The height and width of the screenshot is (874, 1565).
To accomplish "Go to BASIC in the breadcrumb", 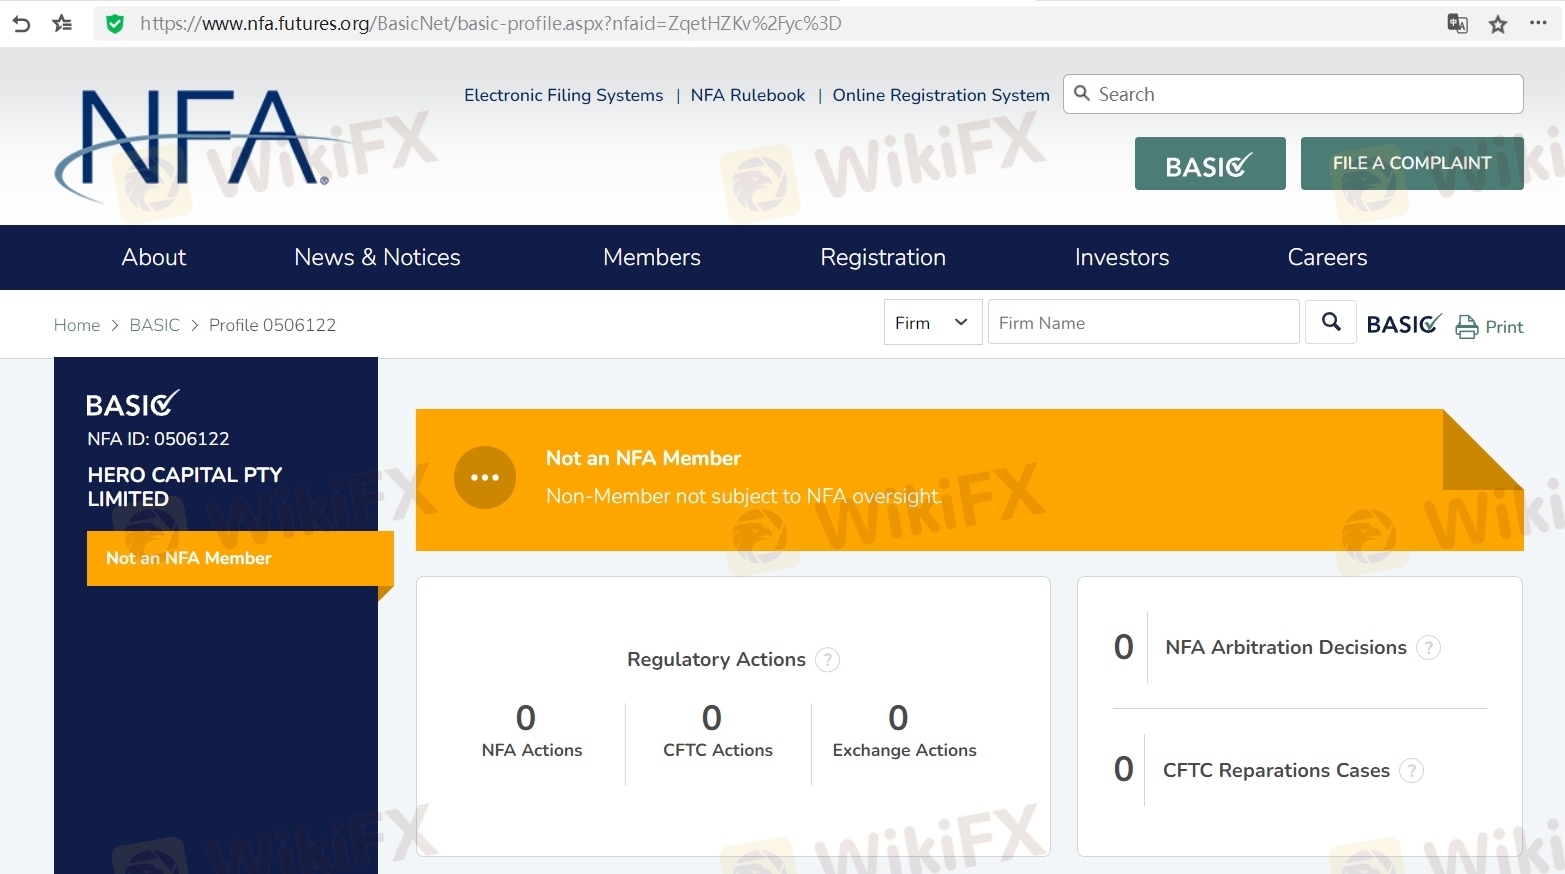I will (154, 325).
